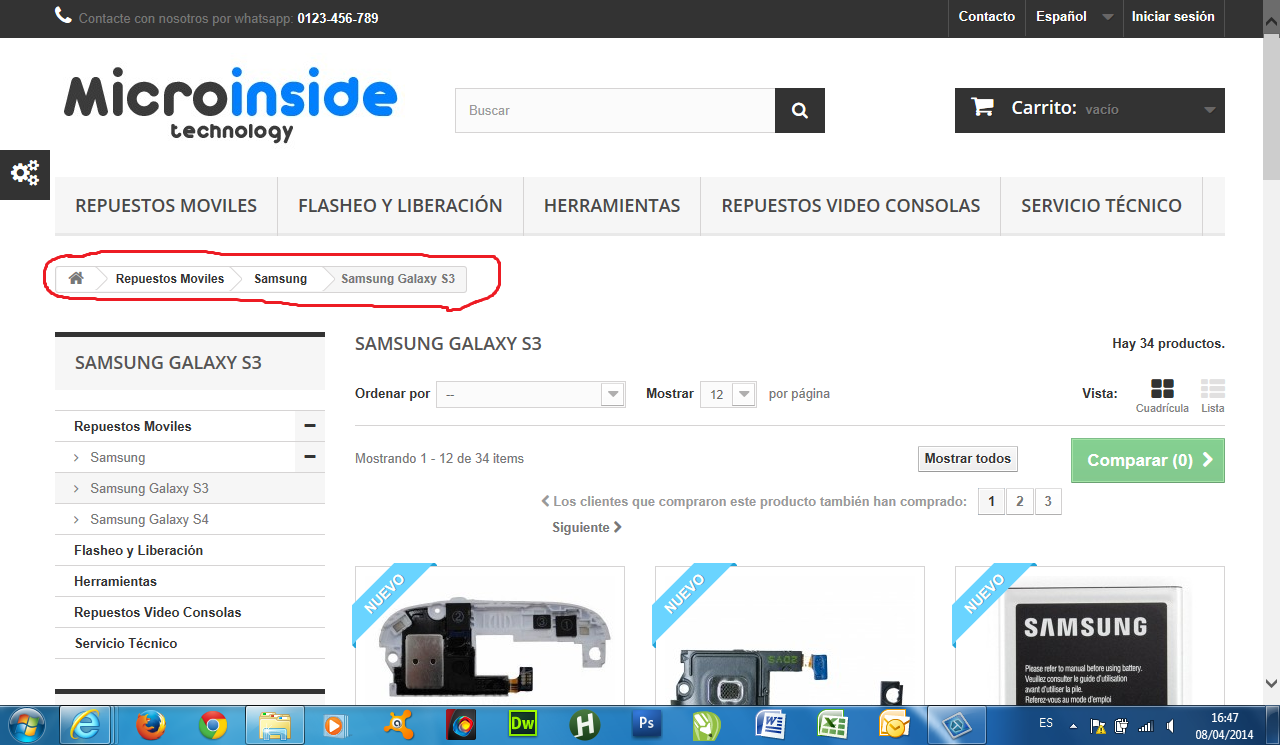Launch Google Chrome from the taskbar

click(x=212, y=724)
